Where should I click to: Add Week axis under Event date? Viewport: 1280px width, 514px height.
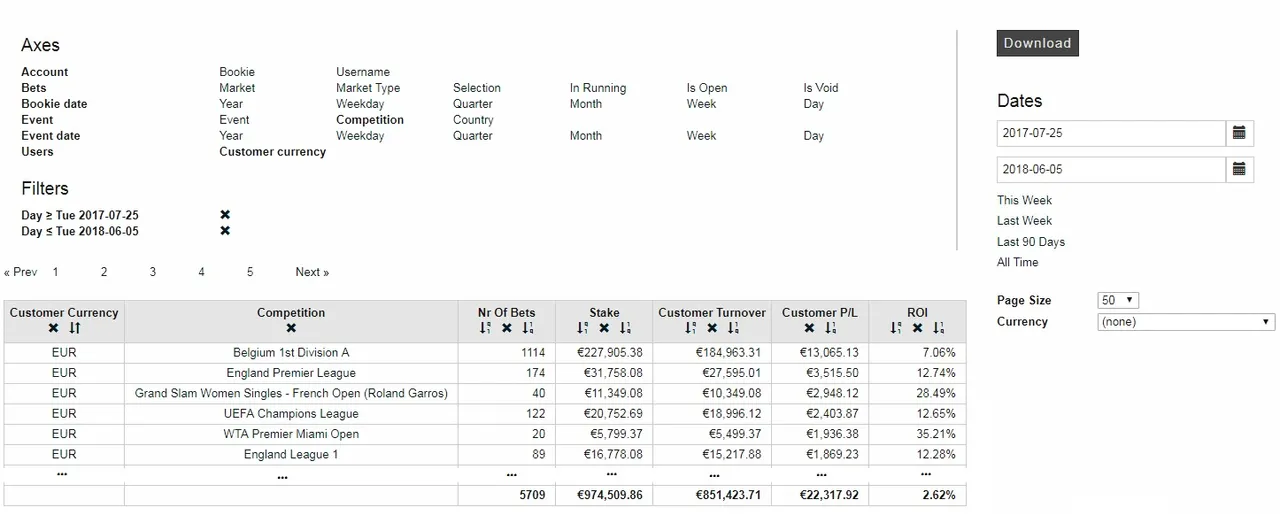point(701,136)
